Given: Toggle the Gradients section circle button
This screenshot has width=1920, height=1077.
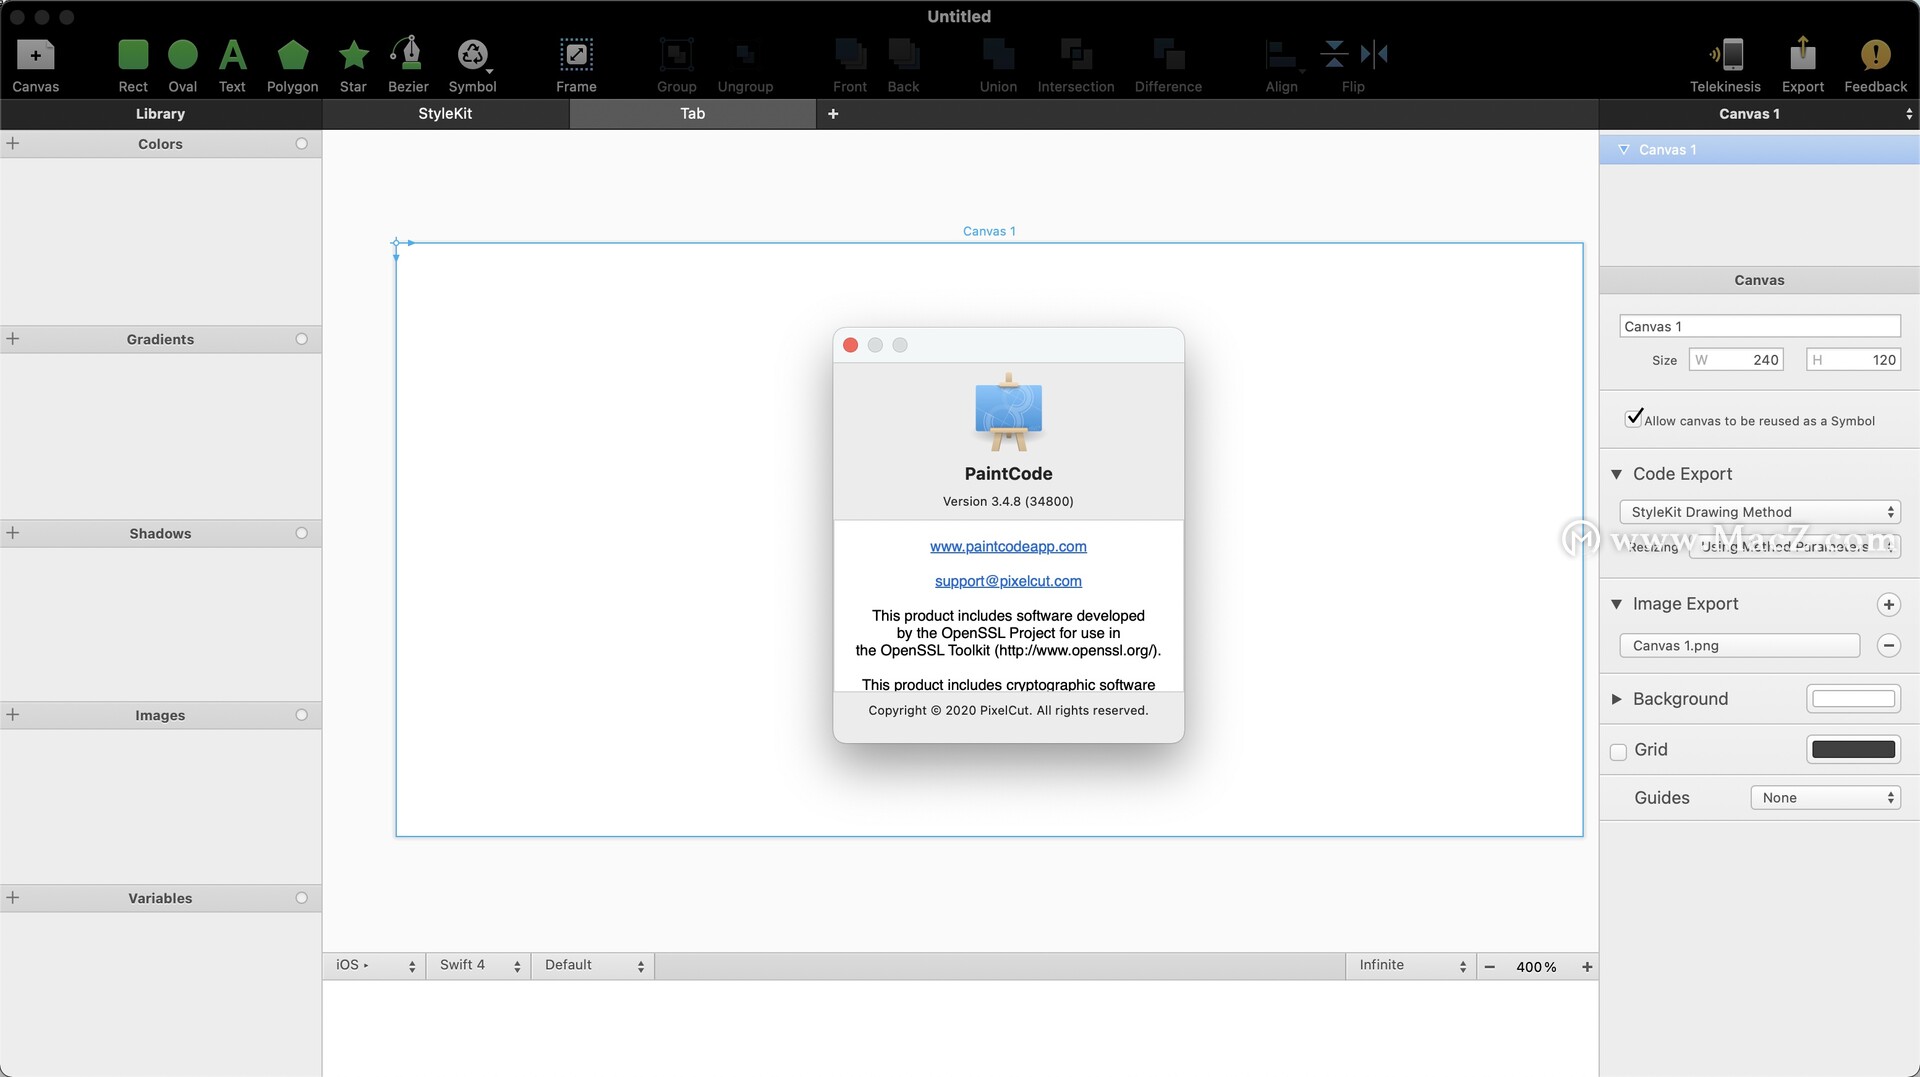Looking at the screenshot, I should 301,339.
